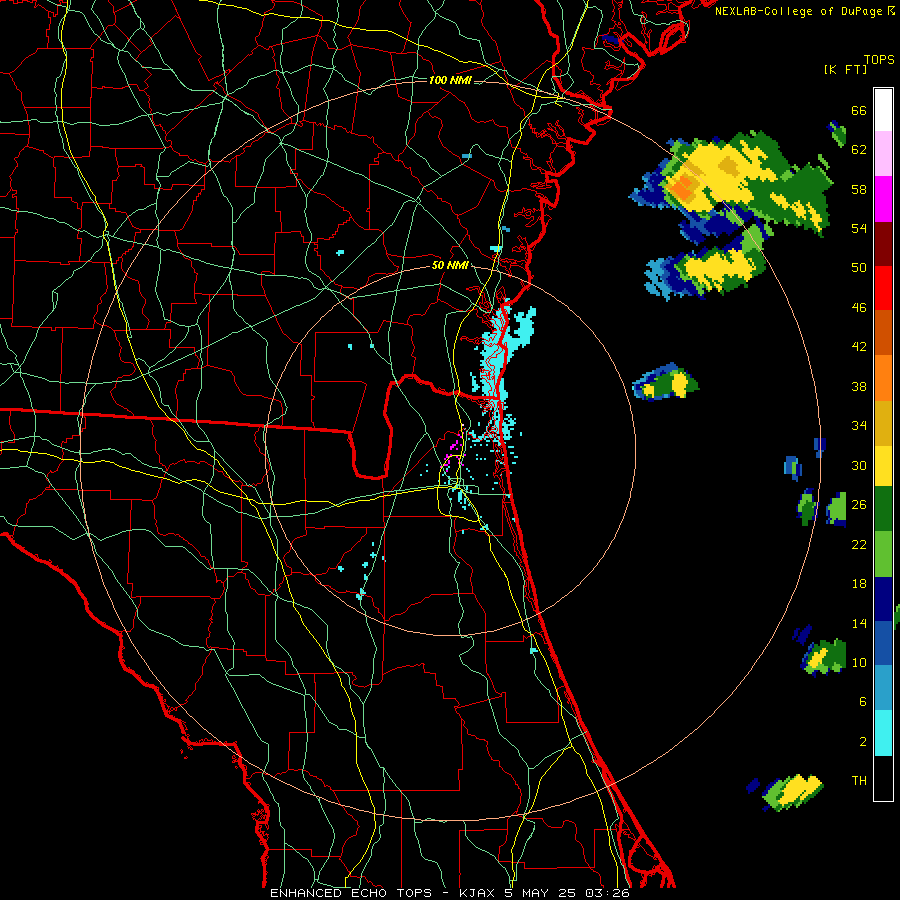Image resolution: width=900 pixels, height=900 pixels.
Task: Click the navy 18 kft legend swatch
Action: coord(883,599)
